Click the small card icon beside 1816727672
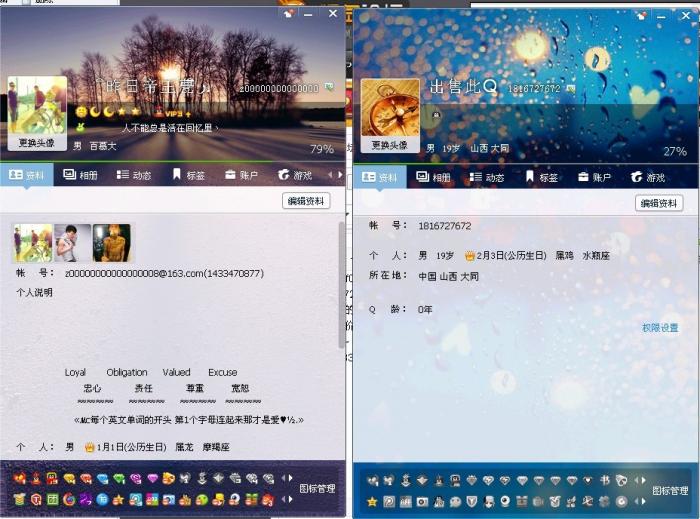This screenshot has height=519, width=700. tap(571, 88)
